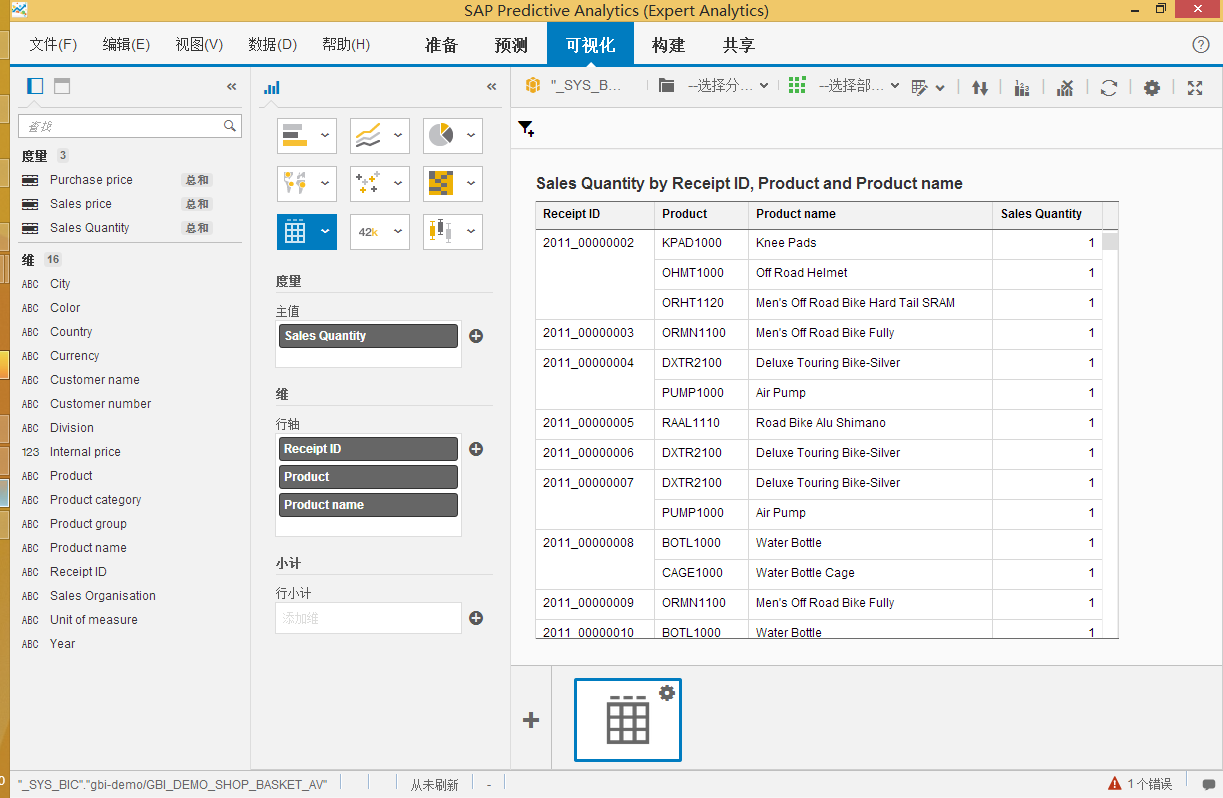Click the Sales Quantity measure chip
The width and height of the screenshot is (1223, 798).
click(x=368, y=336)
